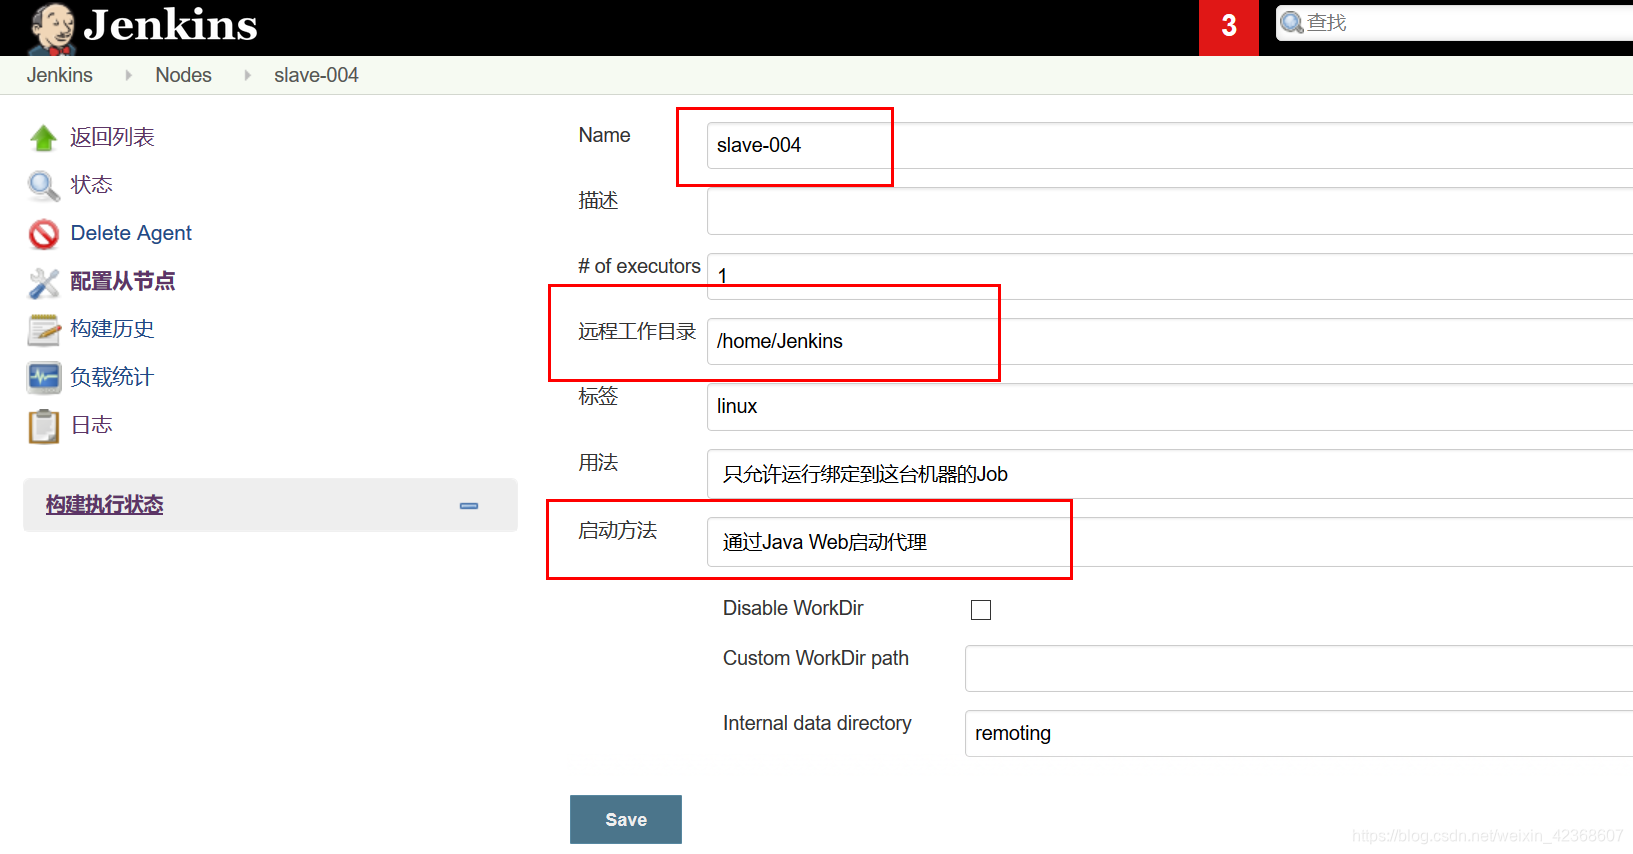Click the 启动方法 label text
This screenshot has height=854, width=1633.
coord(617,530)
